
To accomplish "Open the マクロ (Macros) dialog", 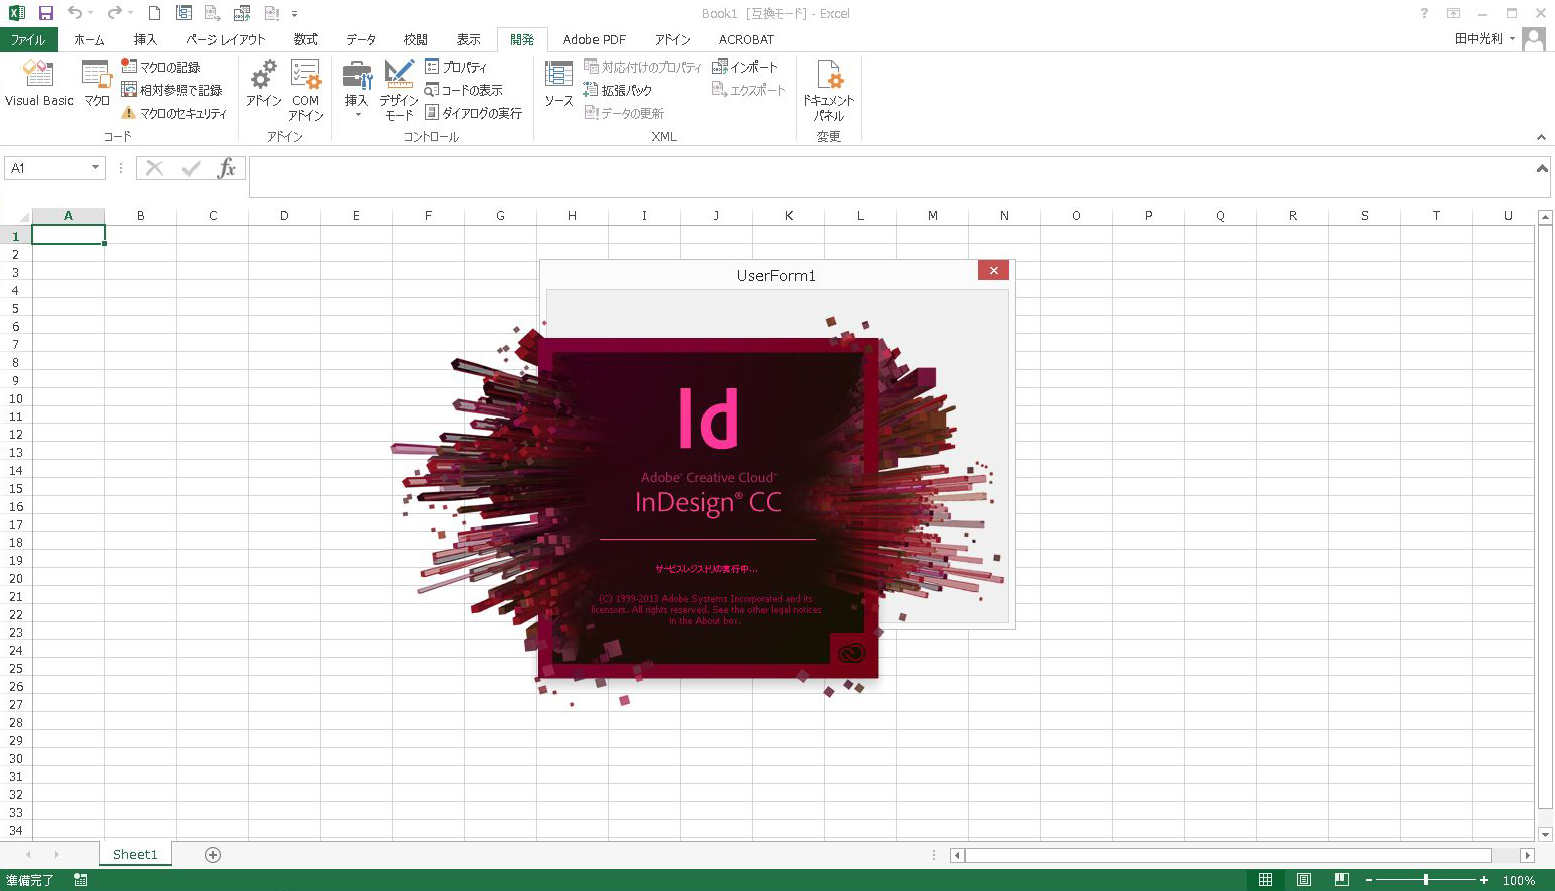I will pyautogui.click(x=97, y=84).
